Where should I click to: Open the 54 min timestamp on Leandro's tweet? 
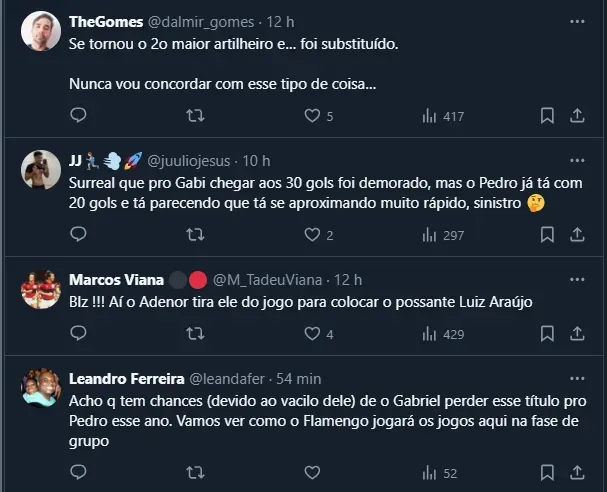pos(299,378)
